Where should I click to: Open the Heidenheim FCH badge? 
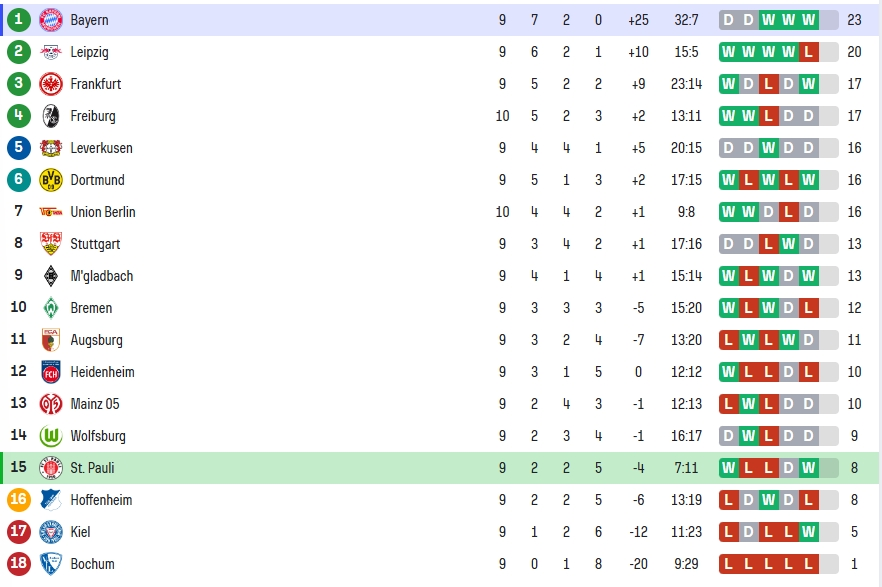51,372
